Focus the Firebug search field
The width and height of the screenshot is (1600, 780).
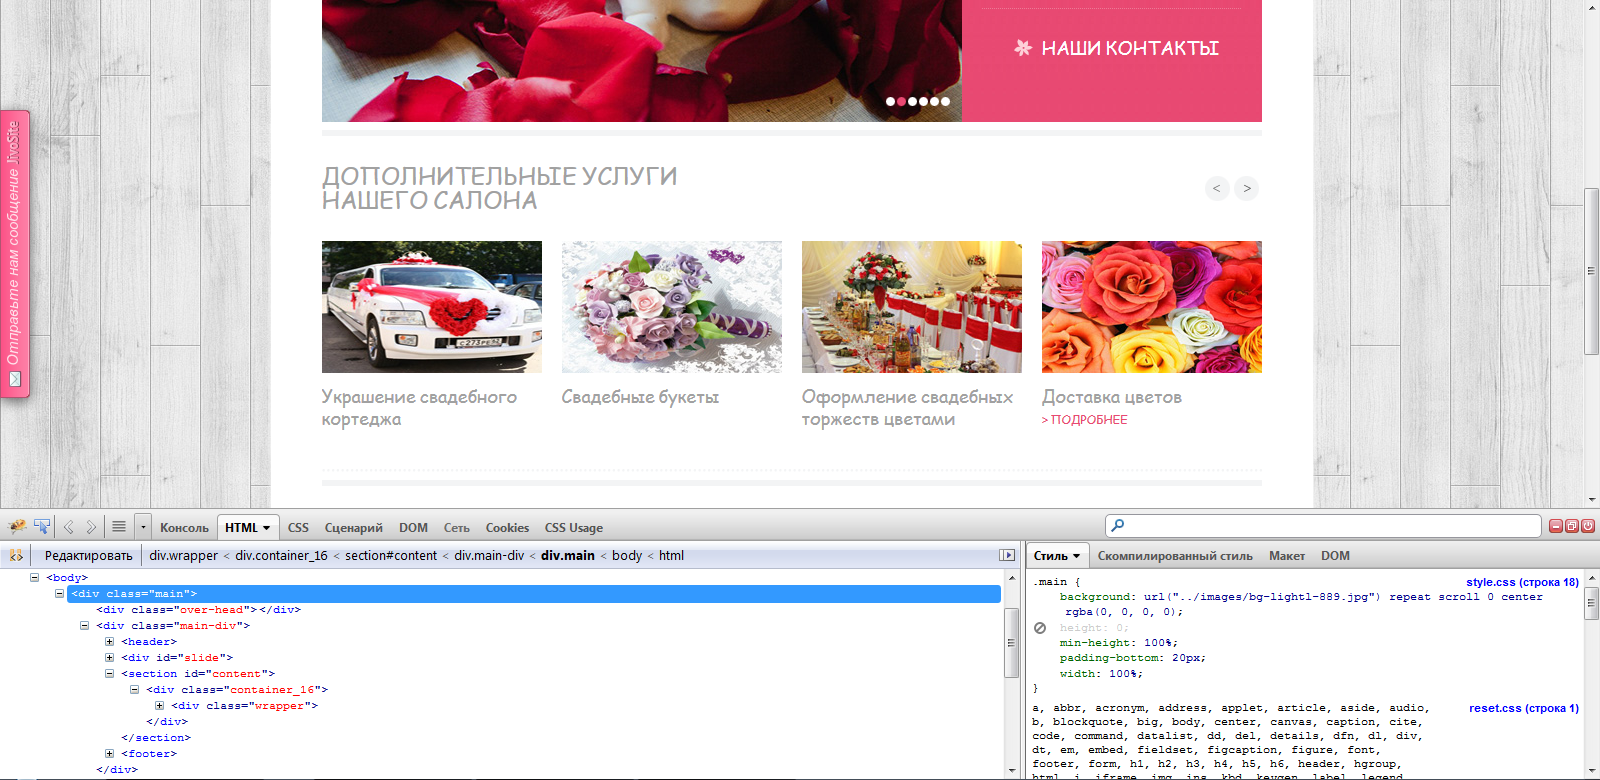click(1323, 526)
